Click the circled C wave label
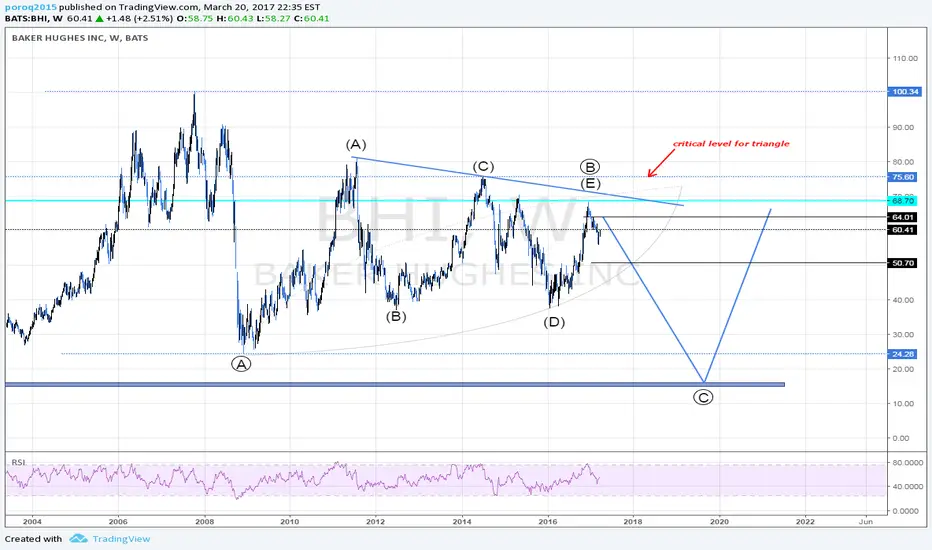This screenshot has height=550, width=932. click(703, 397)
